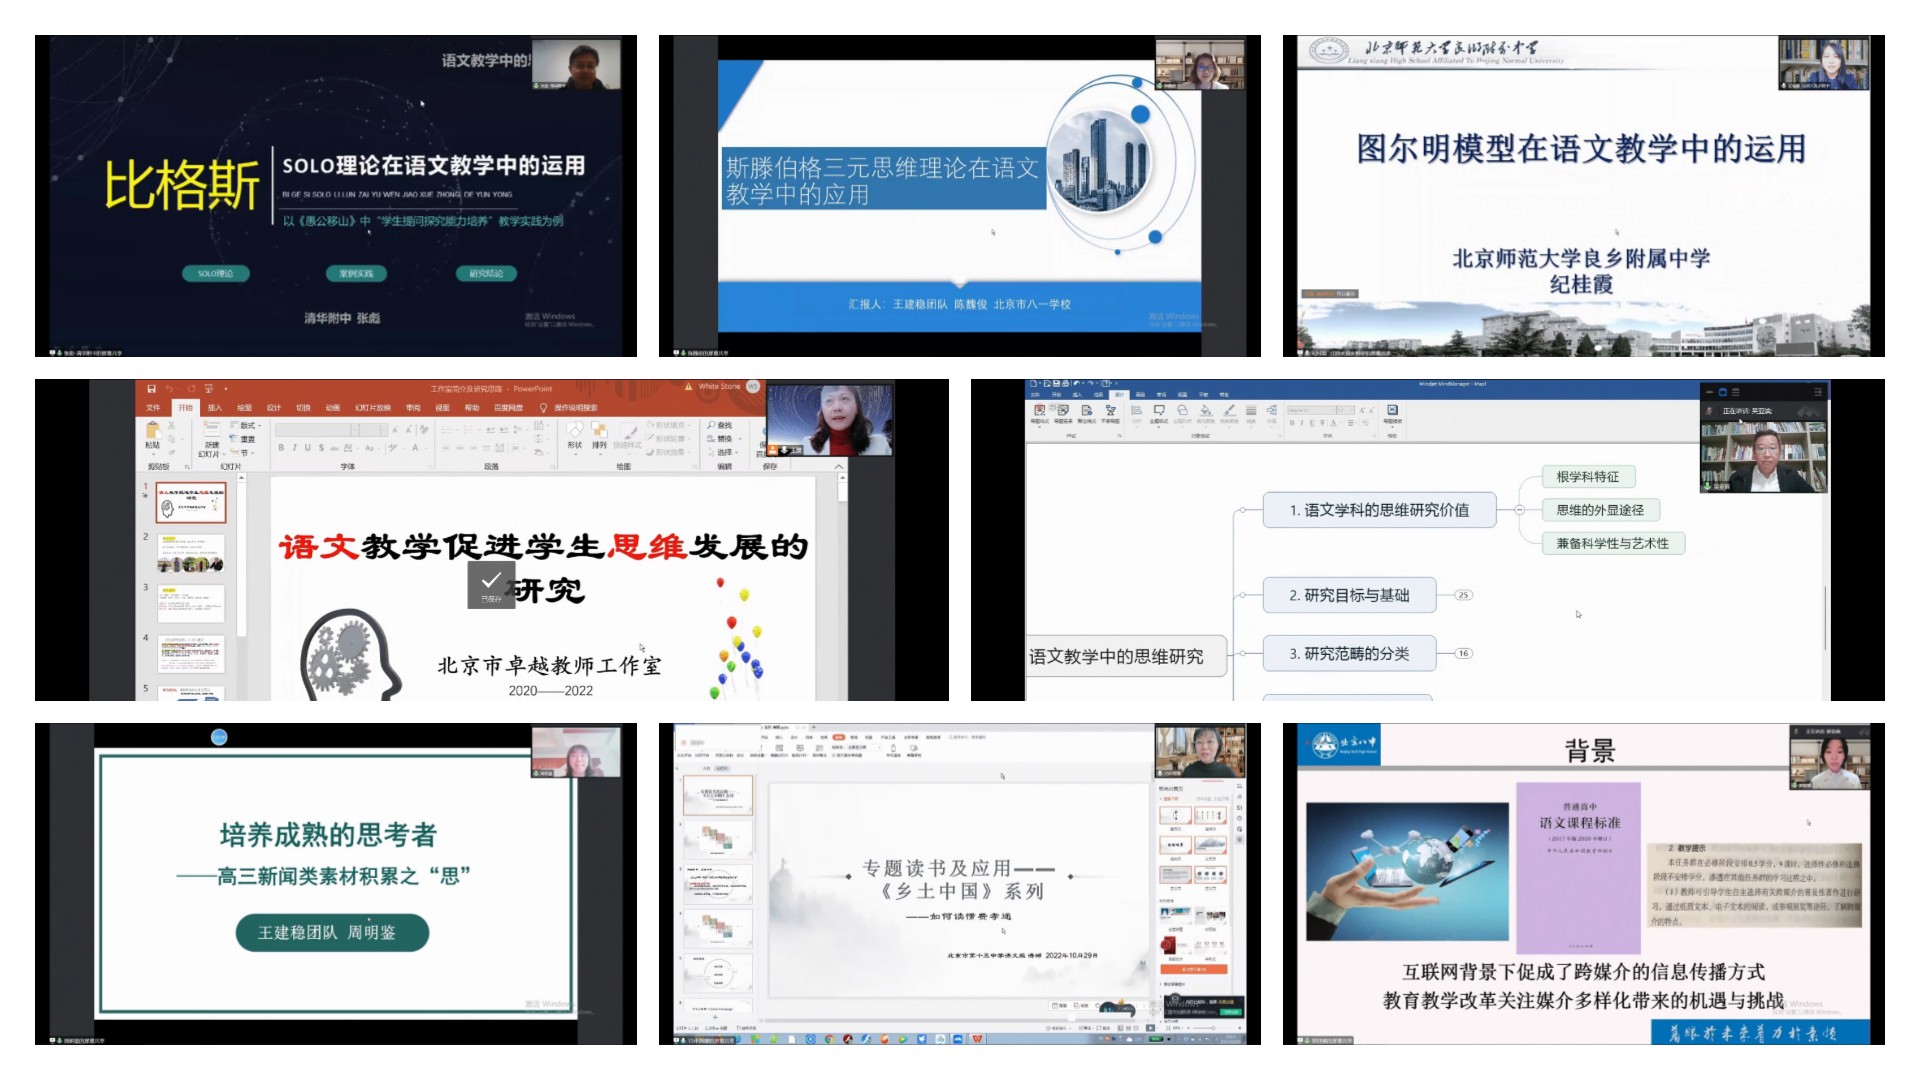1920x1080 pixels.
Task: Select slide 2 thumbnail in PowerPoint panel
Action: (x=191, y=553)
